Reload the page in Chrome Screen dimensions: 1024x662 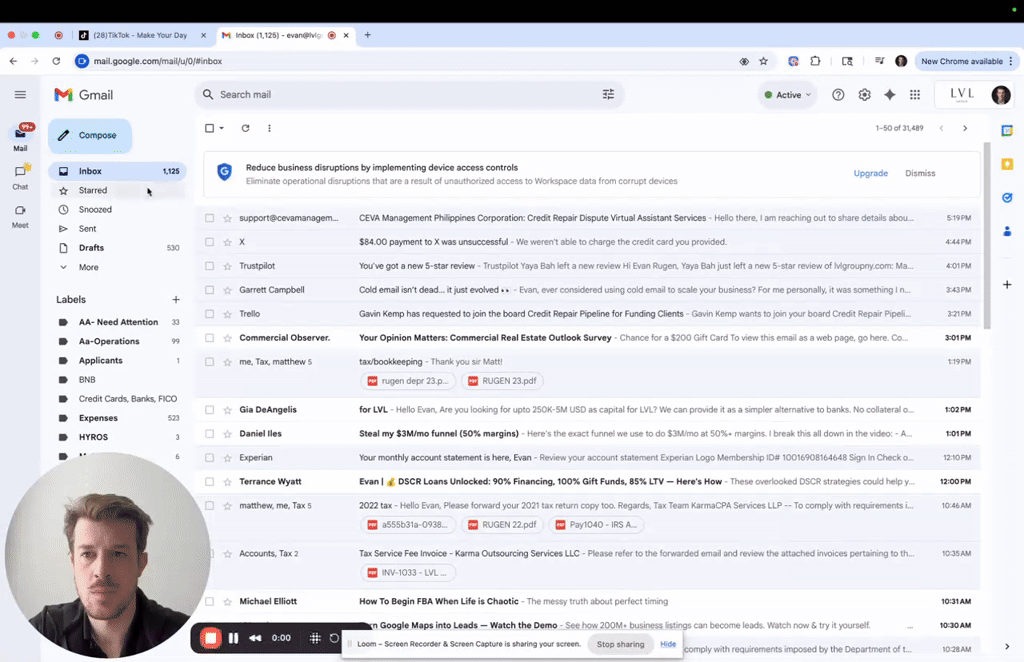[56, 61]
